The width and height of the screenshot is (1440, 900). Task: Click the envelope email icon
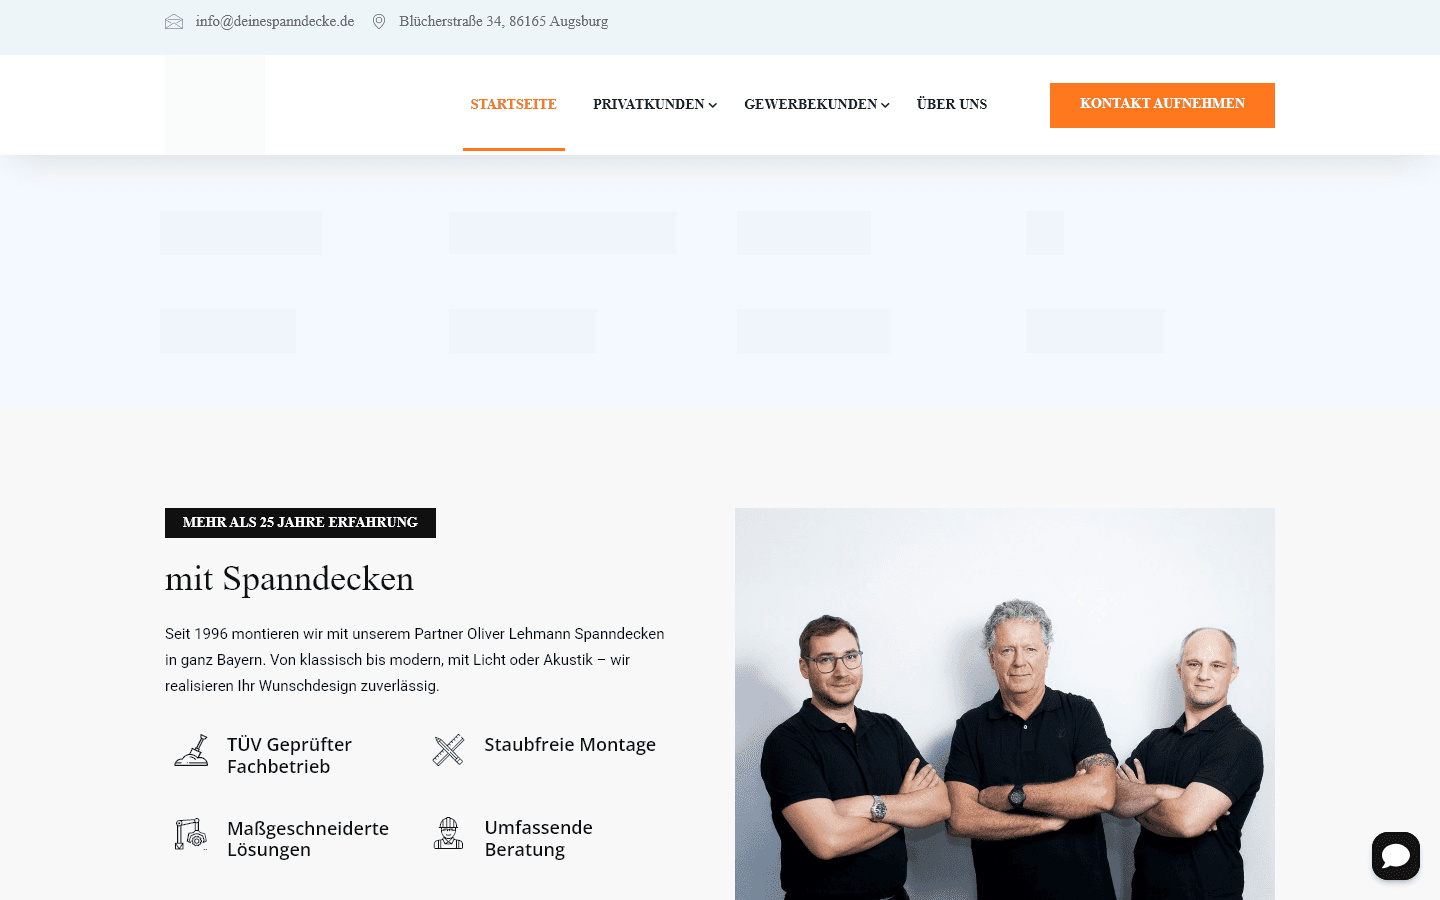174,22
